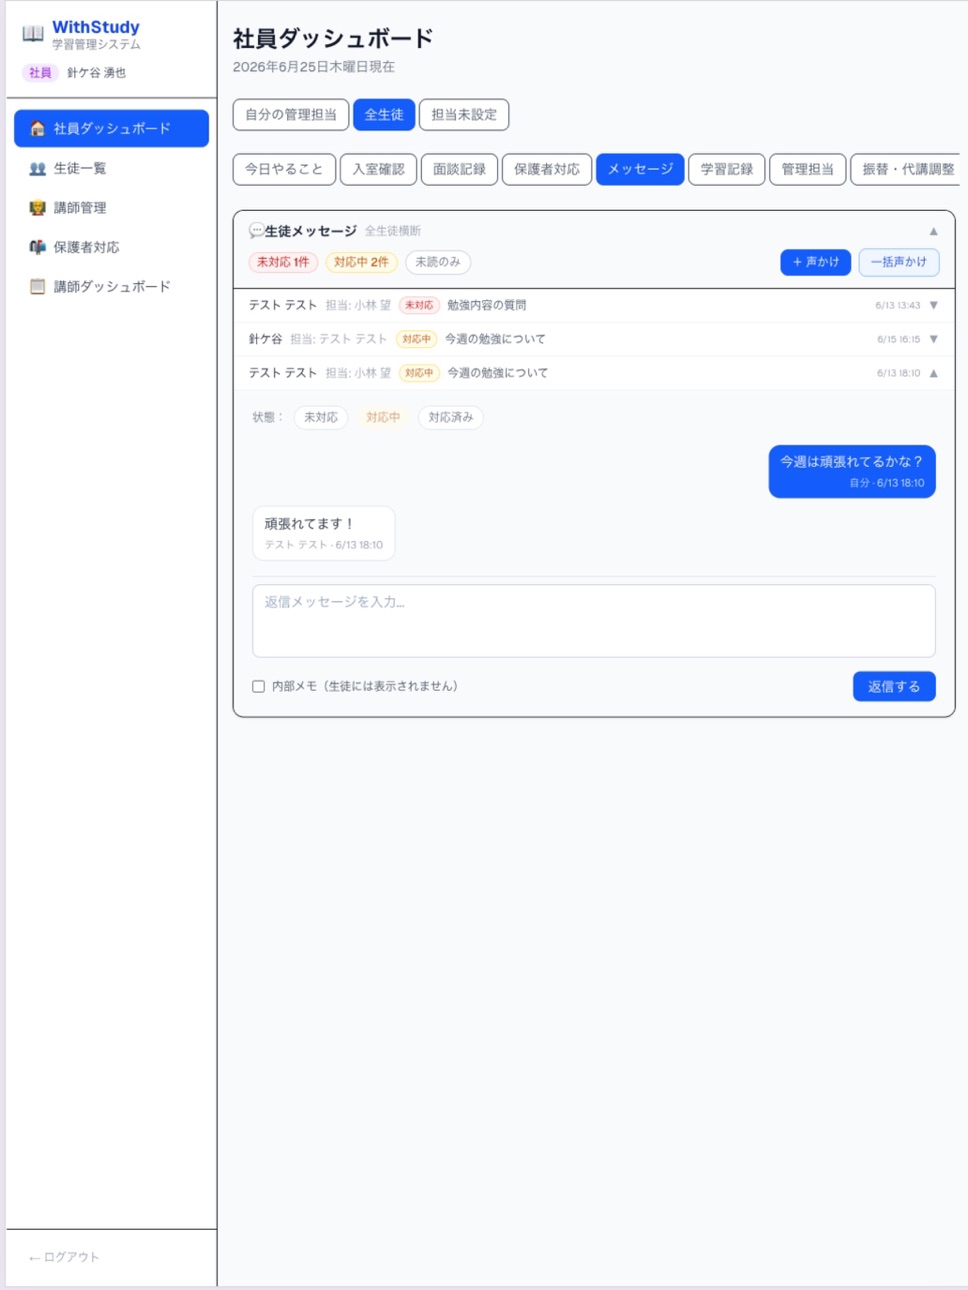
Task: Expand the 勉強内容の質問 message row
Action: click(594, 306)
